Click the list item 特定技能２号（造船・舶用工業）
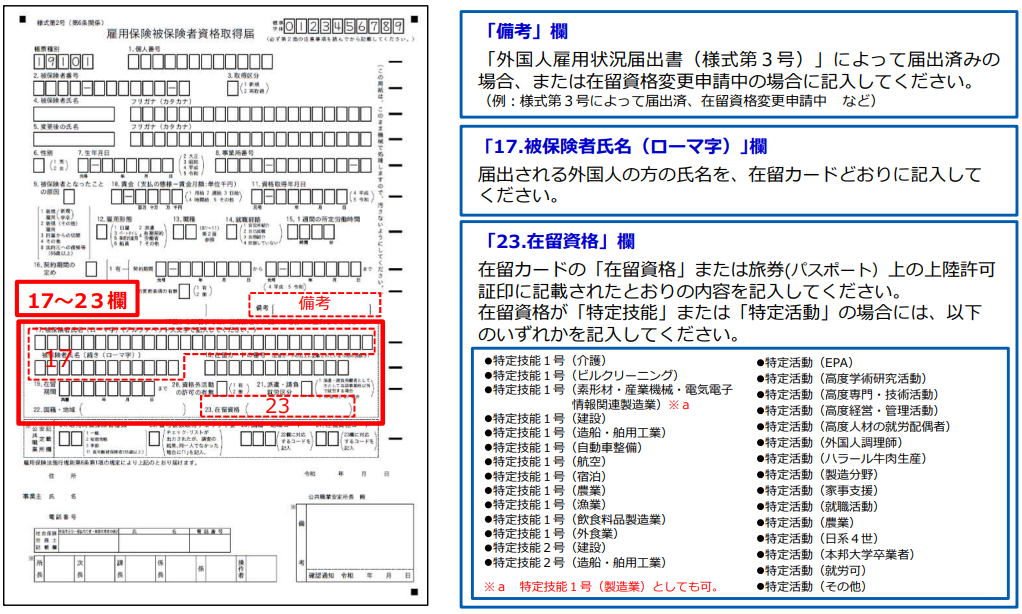1022x614 pixels. click(x=574, y=563)
